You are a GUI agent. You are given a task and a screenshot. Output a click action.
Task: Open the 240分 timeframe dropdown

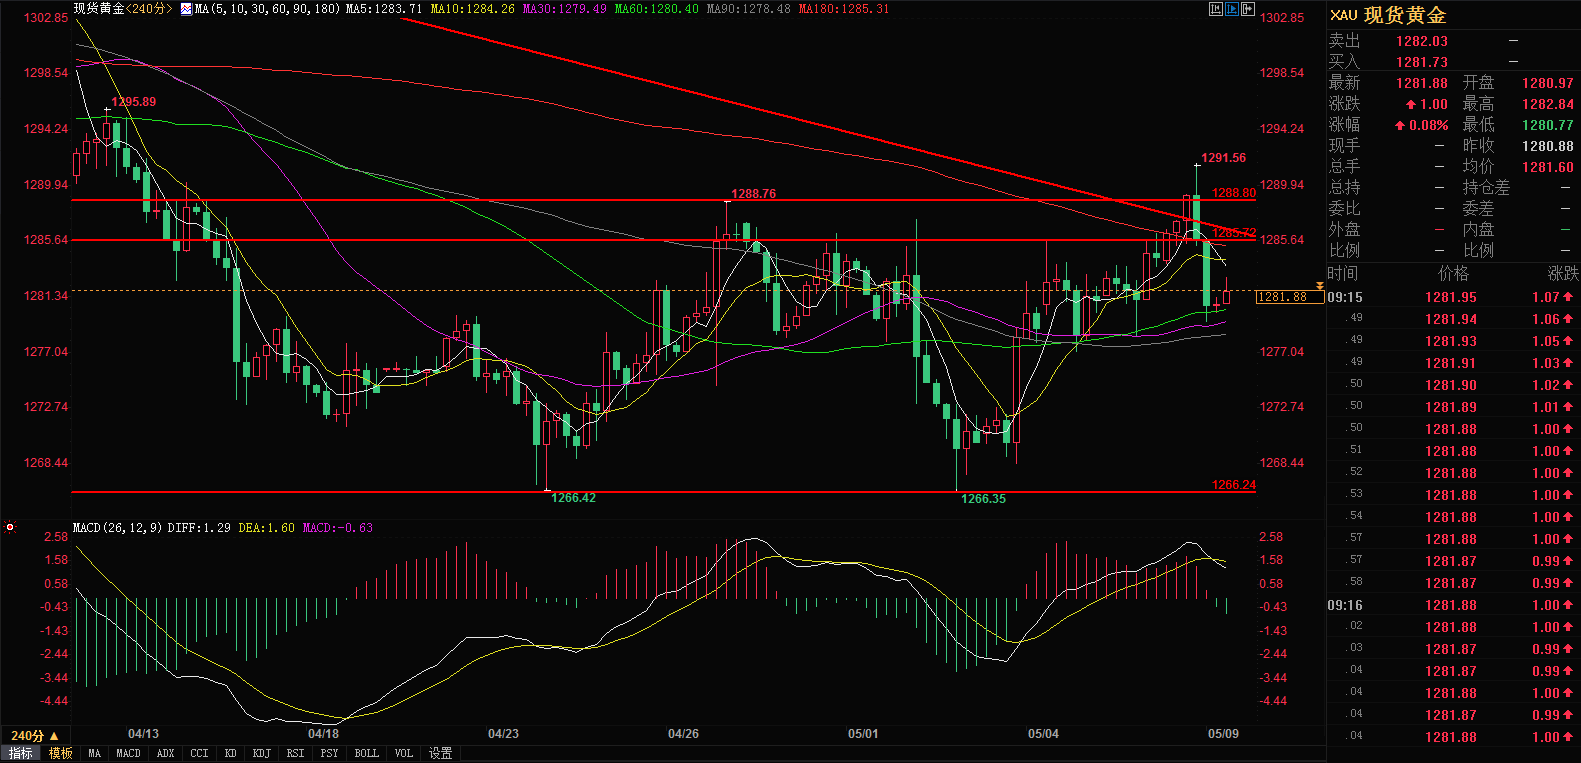click(34, 736)
